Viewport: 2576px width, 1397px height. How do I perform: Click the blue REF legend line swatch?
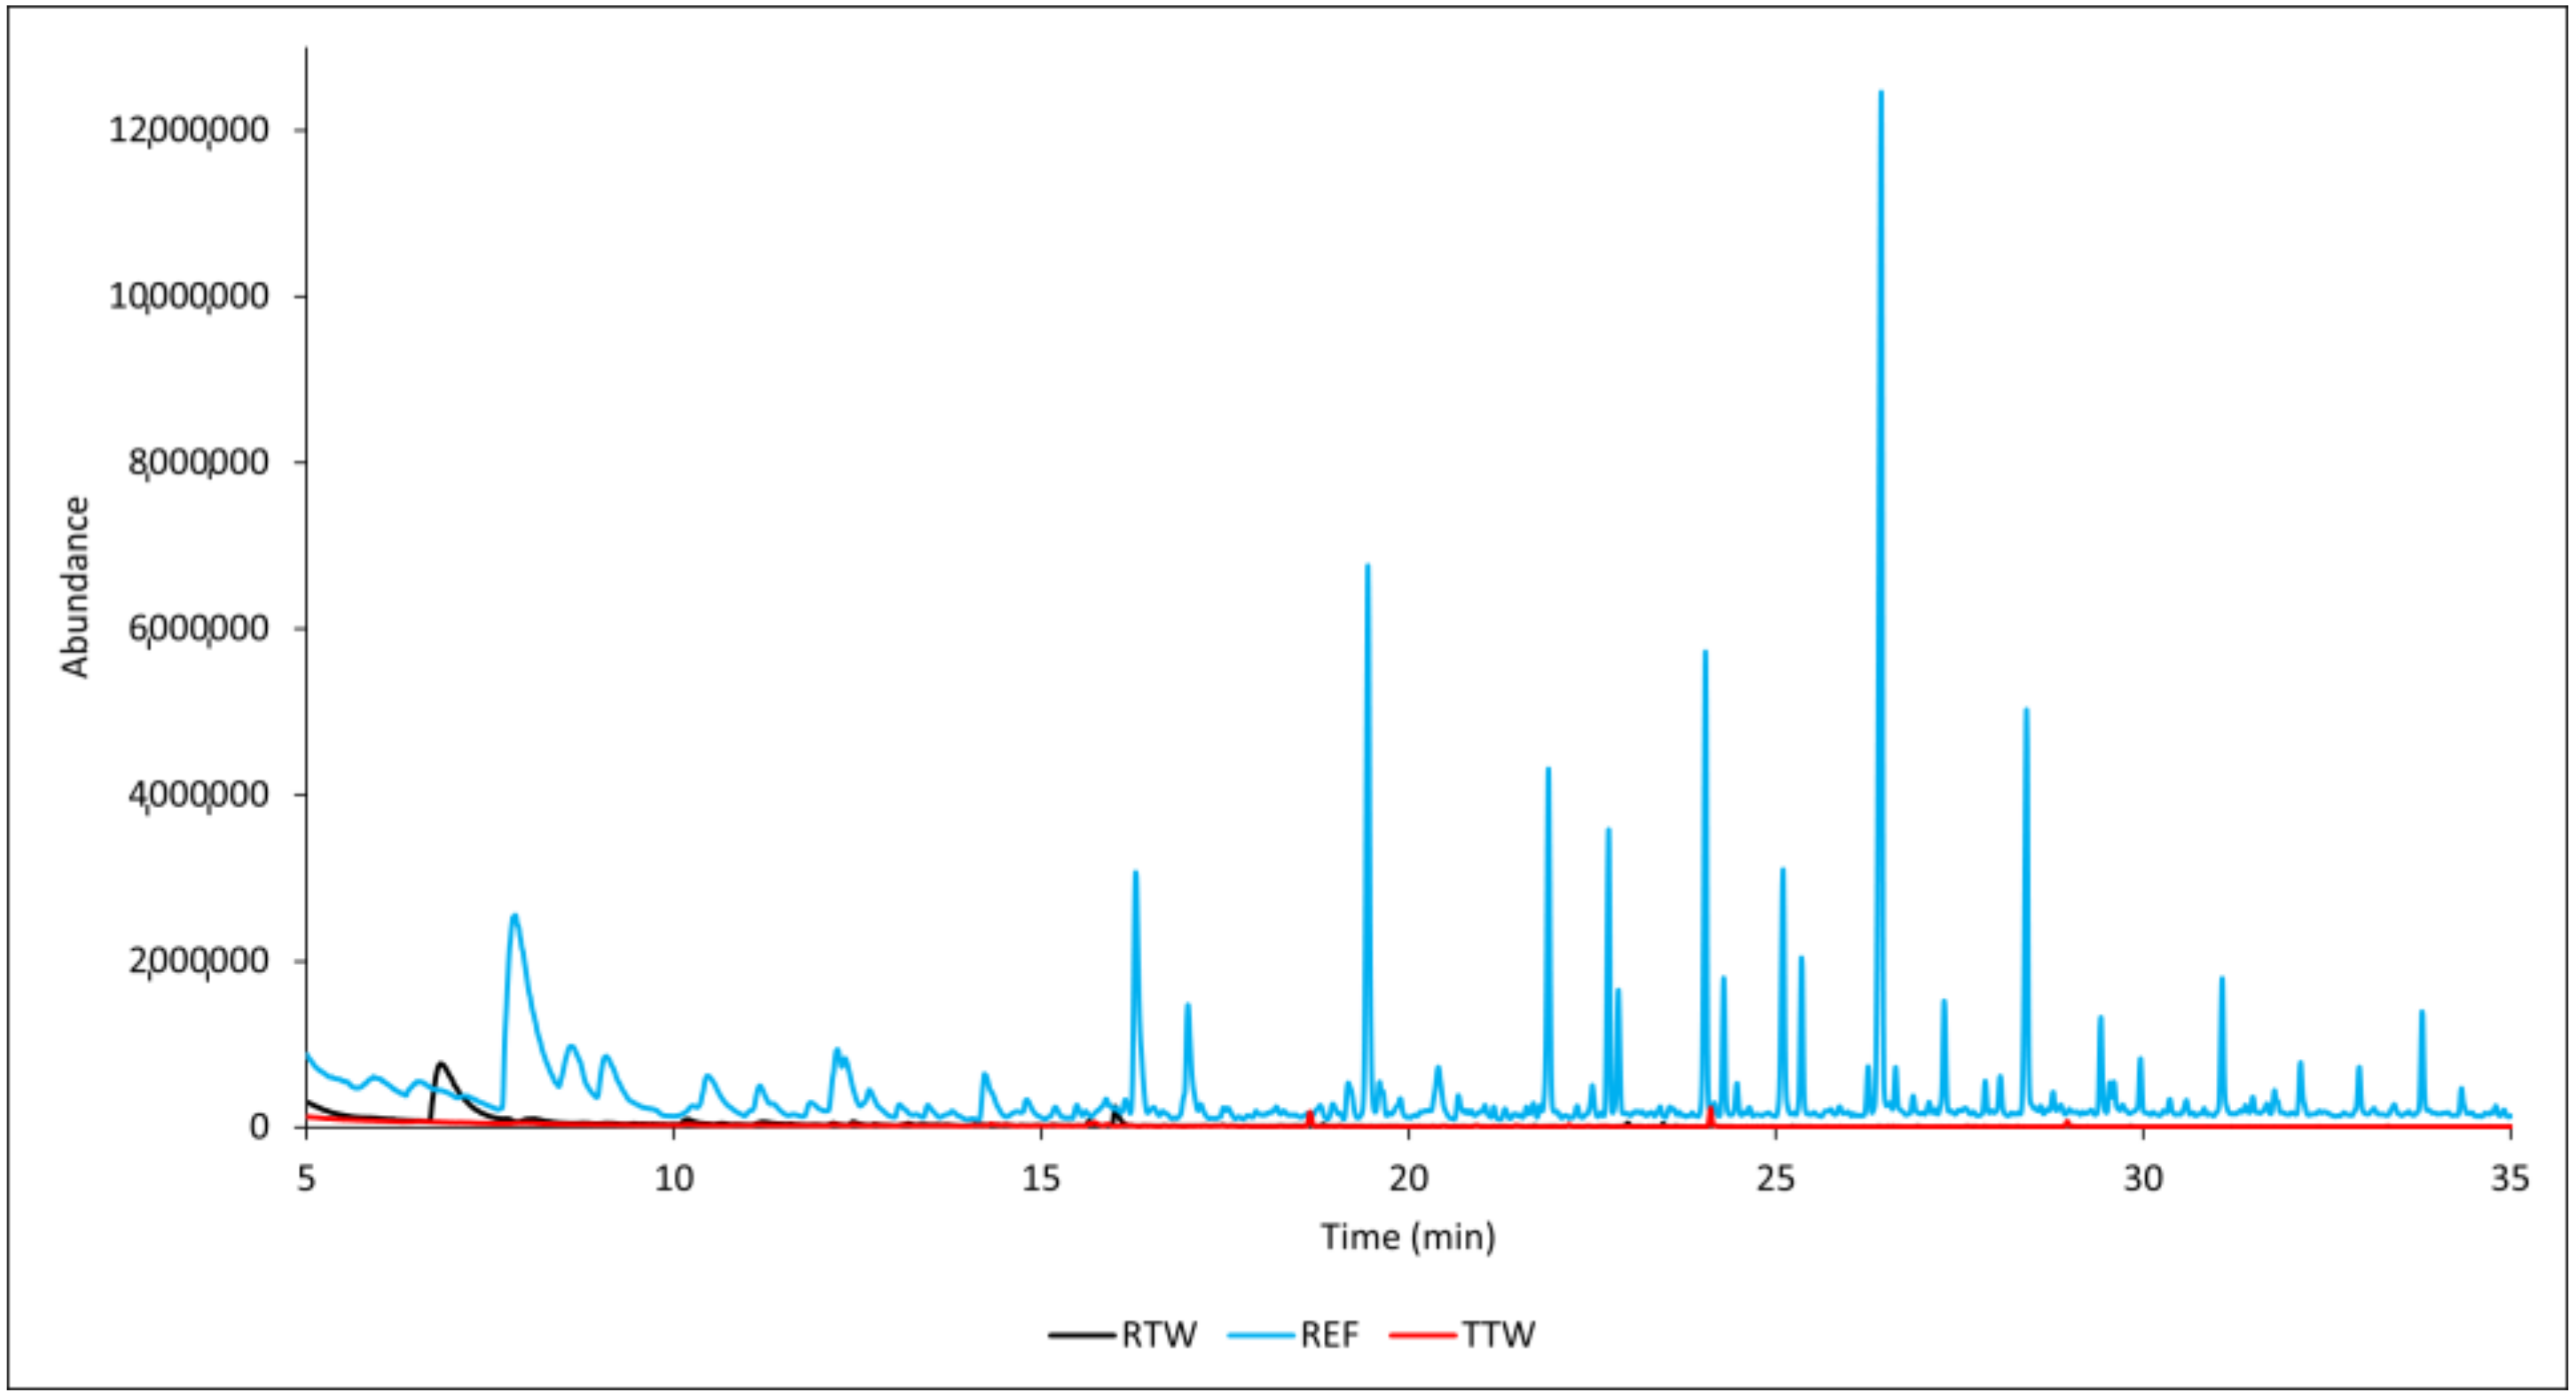[1260, 1335]
